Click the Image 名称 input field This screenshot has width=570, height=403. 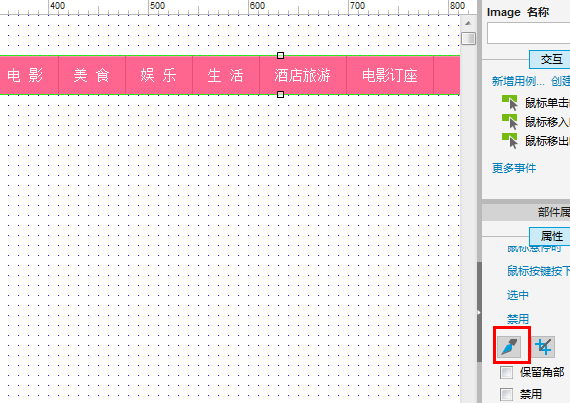point(529,33)
